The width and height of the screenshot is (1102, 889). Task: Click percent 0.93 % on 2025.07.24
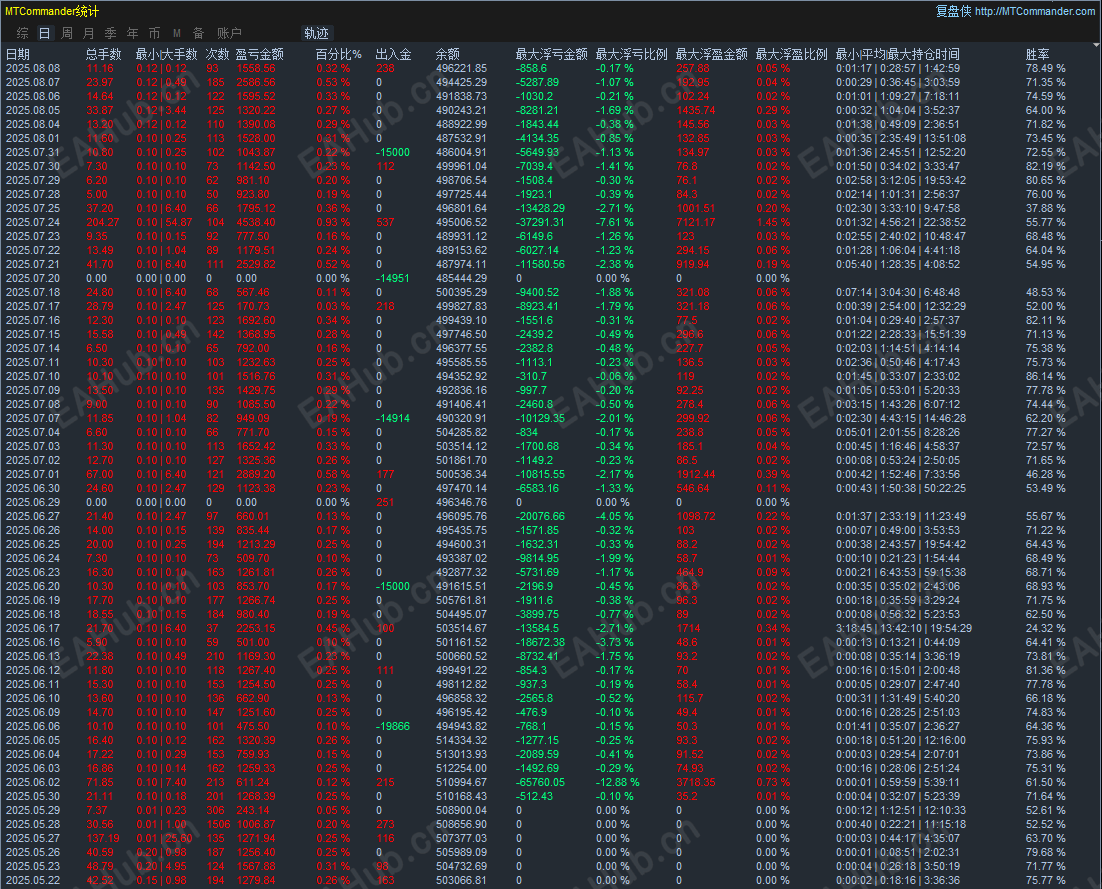coord(333,222)
